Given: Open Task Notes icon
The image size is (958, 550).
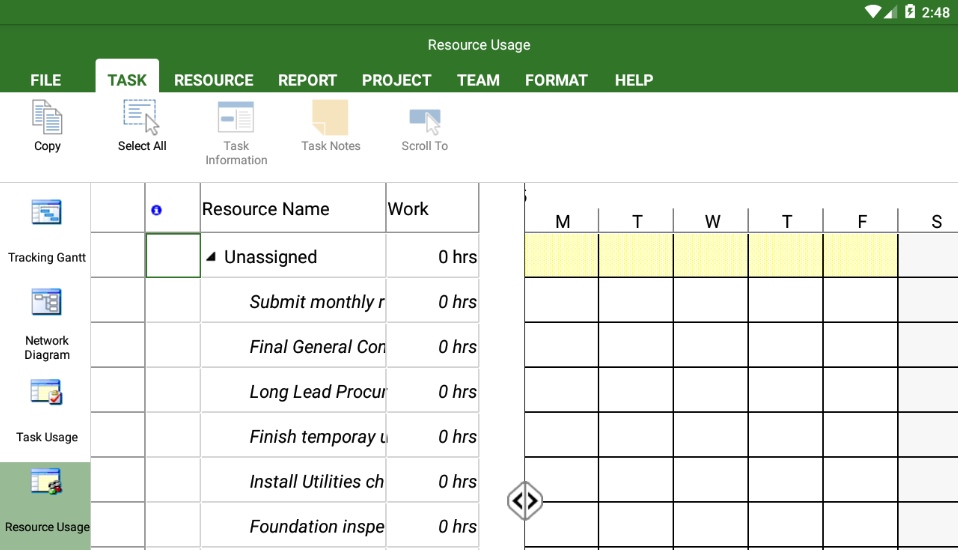Looking at the screenshot, I should (330, 117).
